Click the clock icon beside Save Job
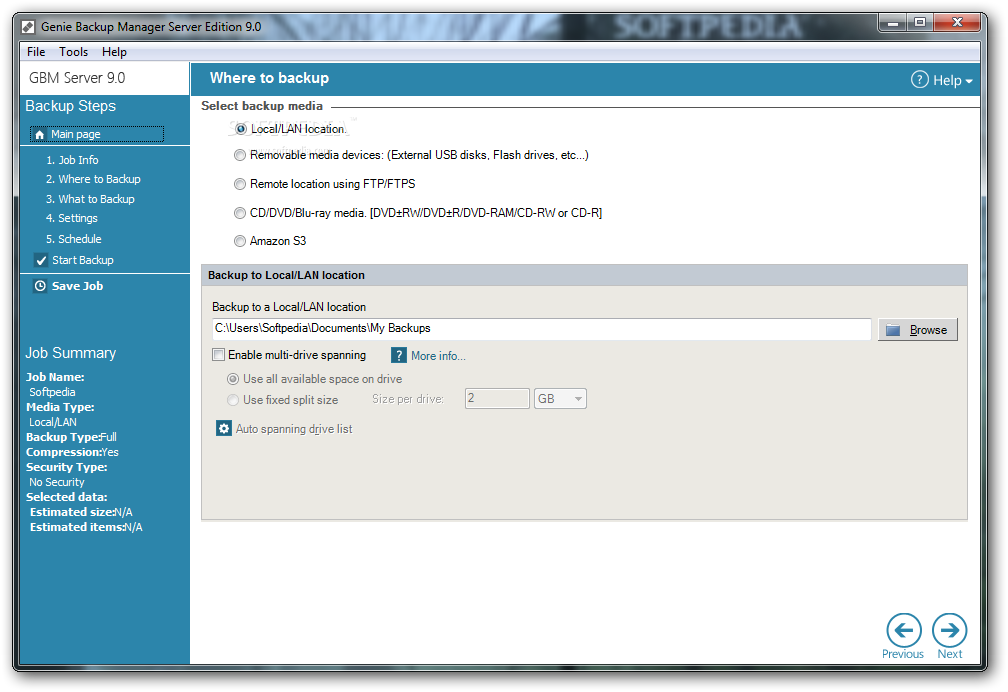 tap(40, 286)
